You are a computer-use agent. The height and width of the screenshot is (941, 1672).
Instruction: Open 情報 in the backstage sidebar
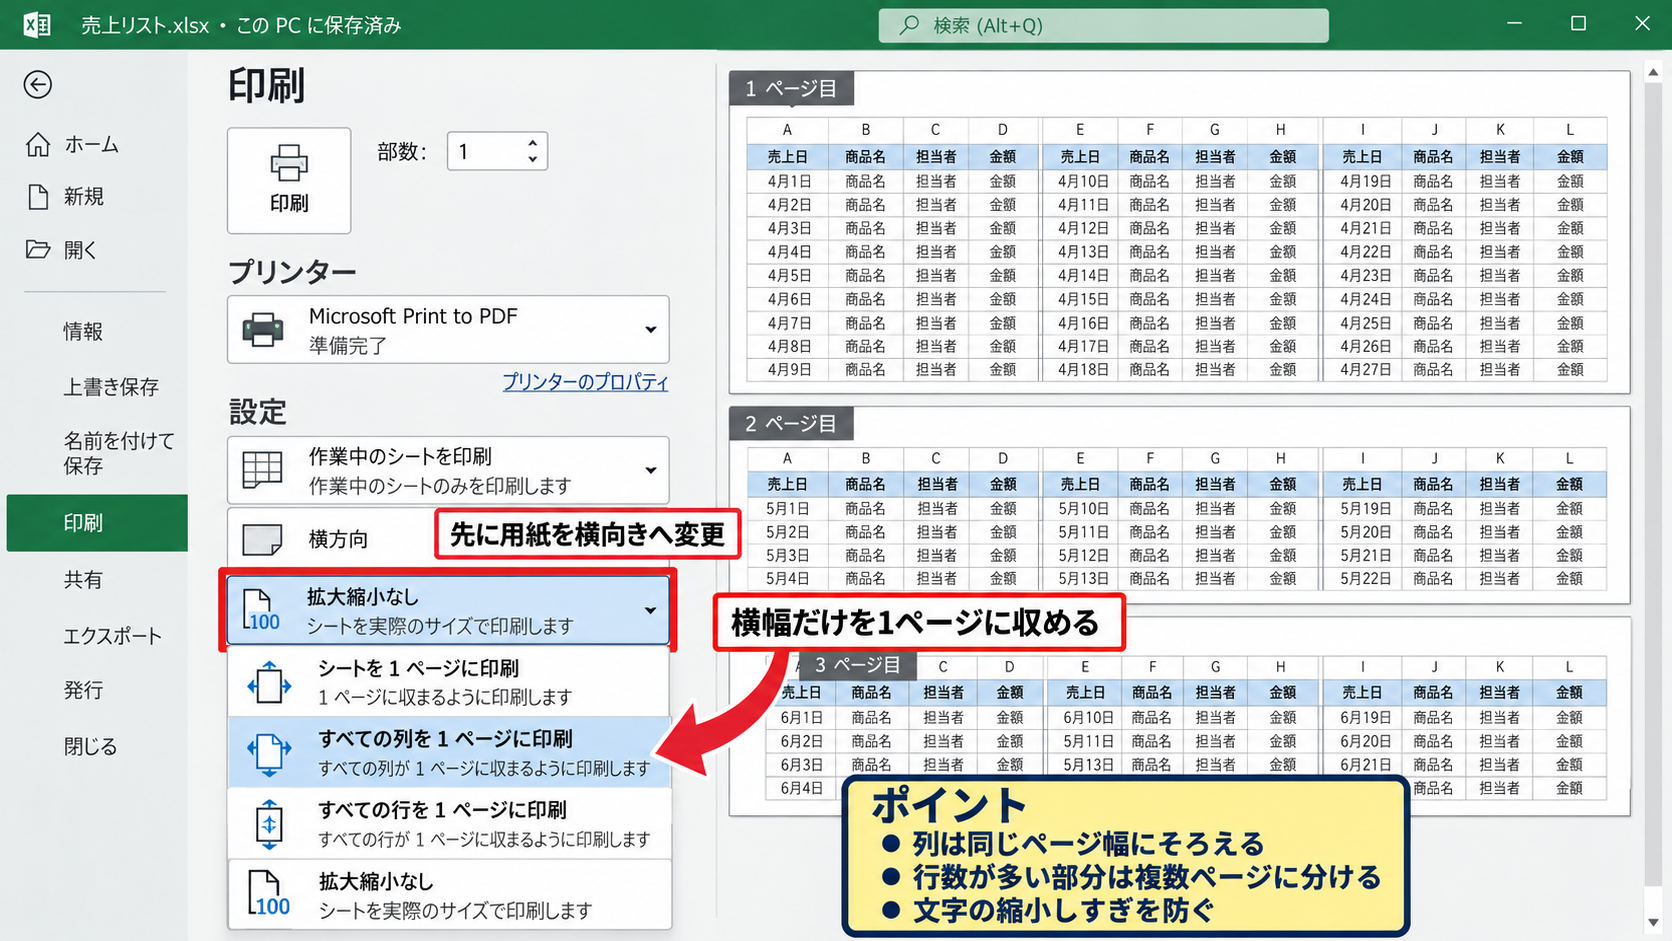pos(83,331)
